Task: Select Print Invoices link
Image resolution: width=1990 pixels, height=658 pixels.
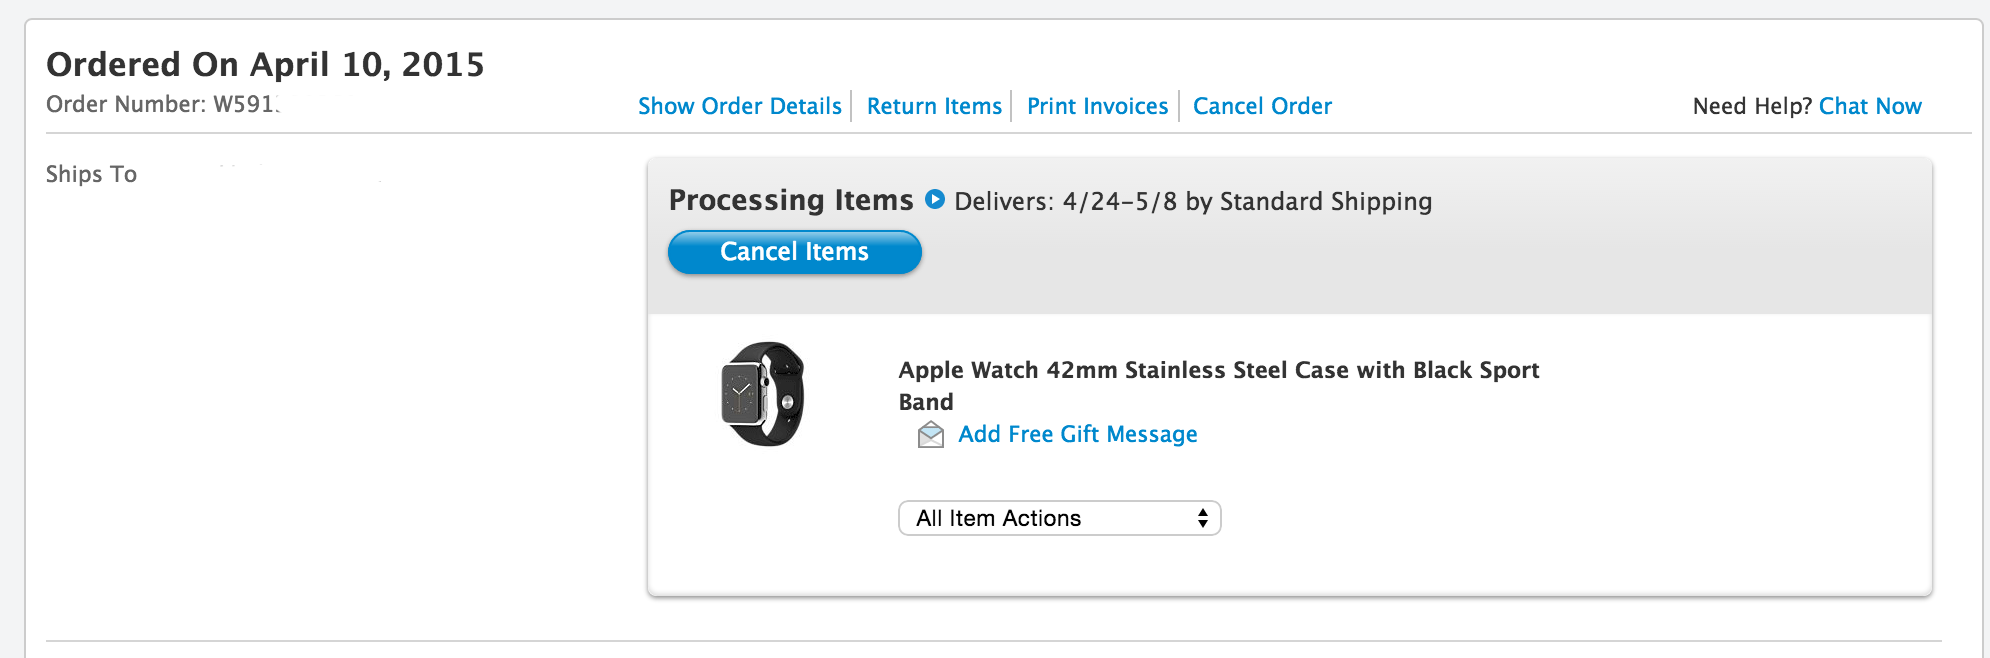Action: tap(1097, 106)
